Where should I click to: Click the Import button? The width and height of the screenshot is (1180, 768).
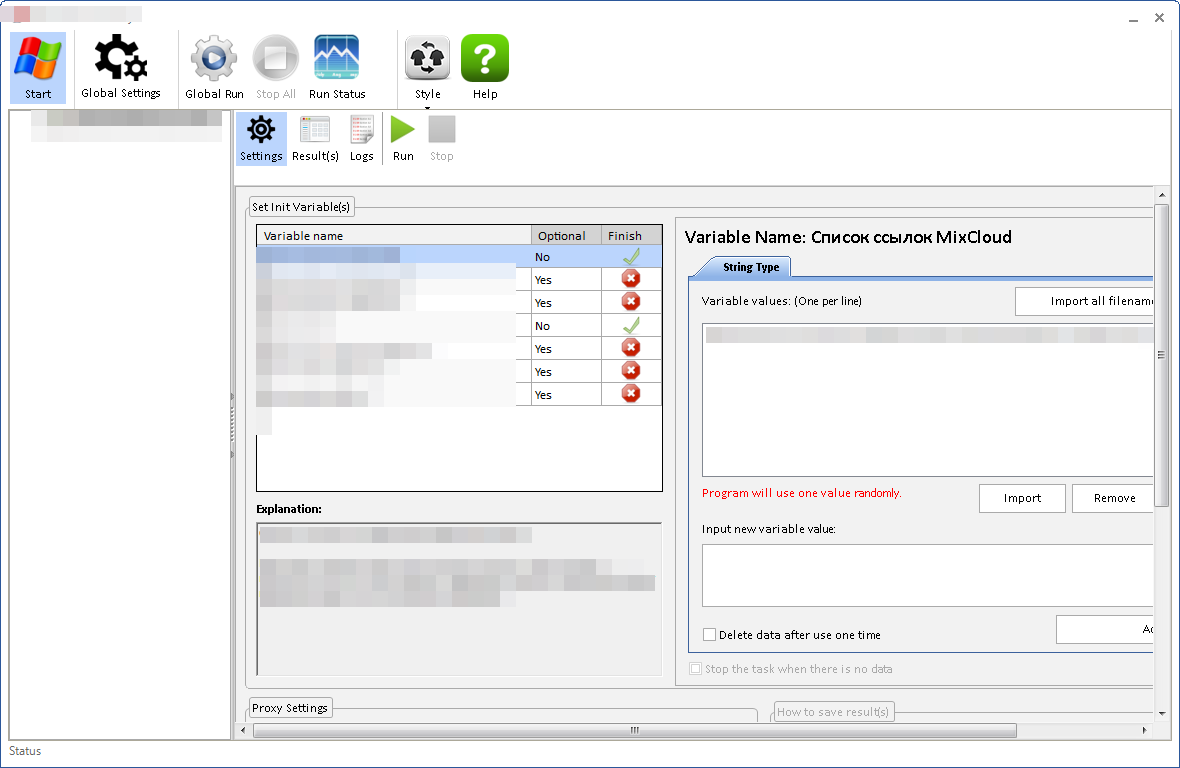click(x=1022, y=498)
